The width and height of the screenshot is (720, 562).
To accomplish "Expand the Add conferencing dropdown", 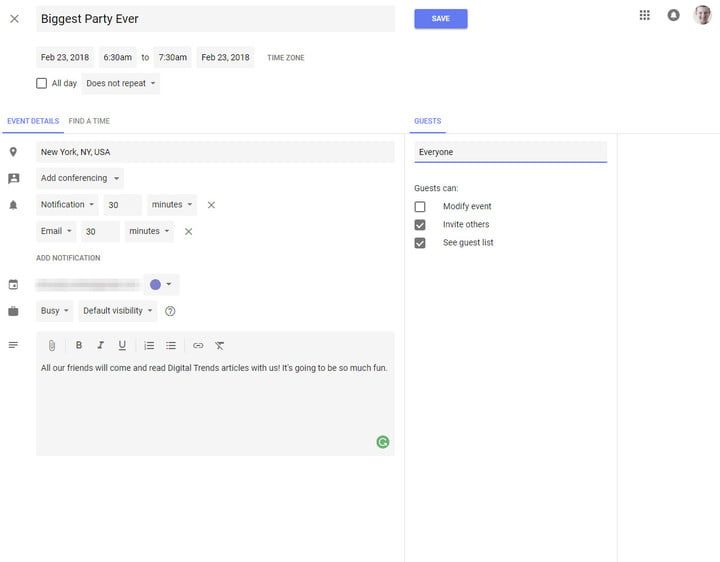I will 80,179.
